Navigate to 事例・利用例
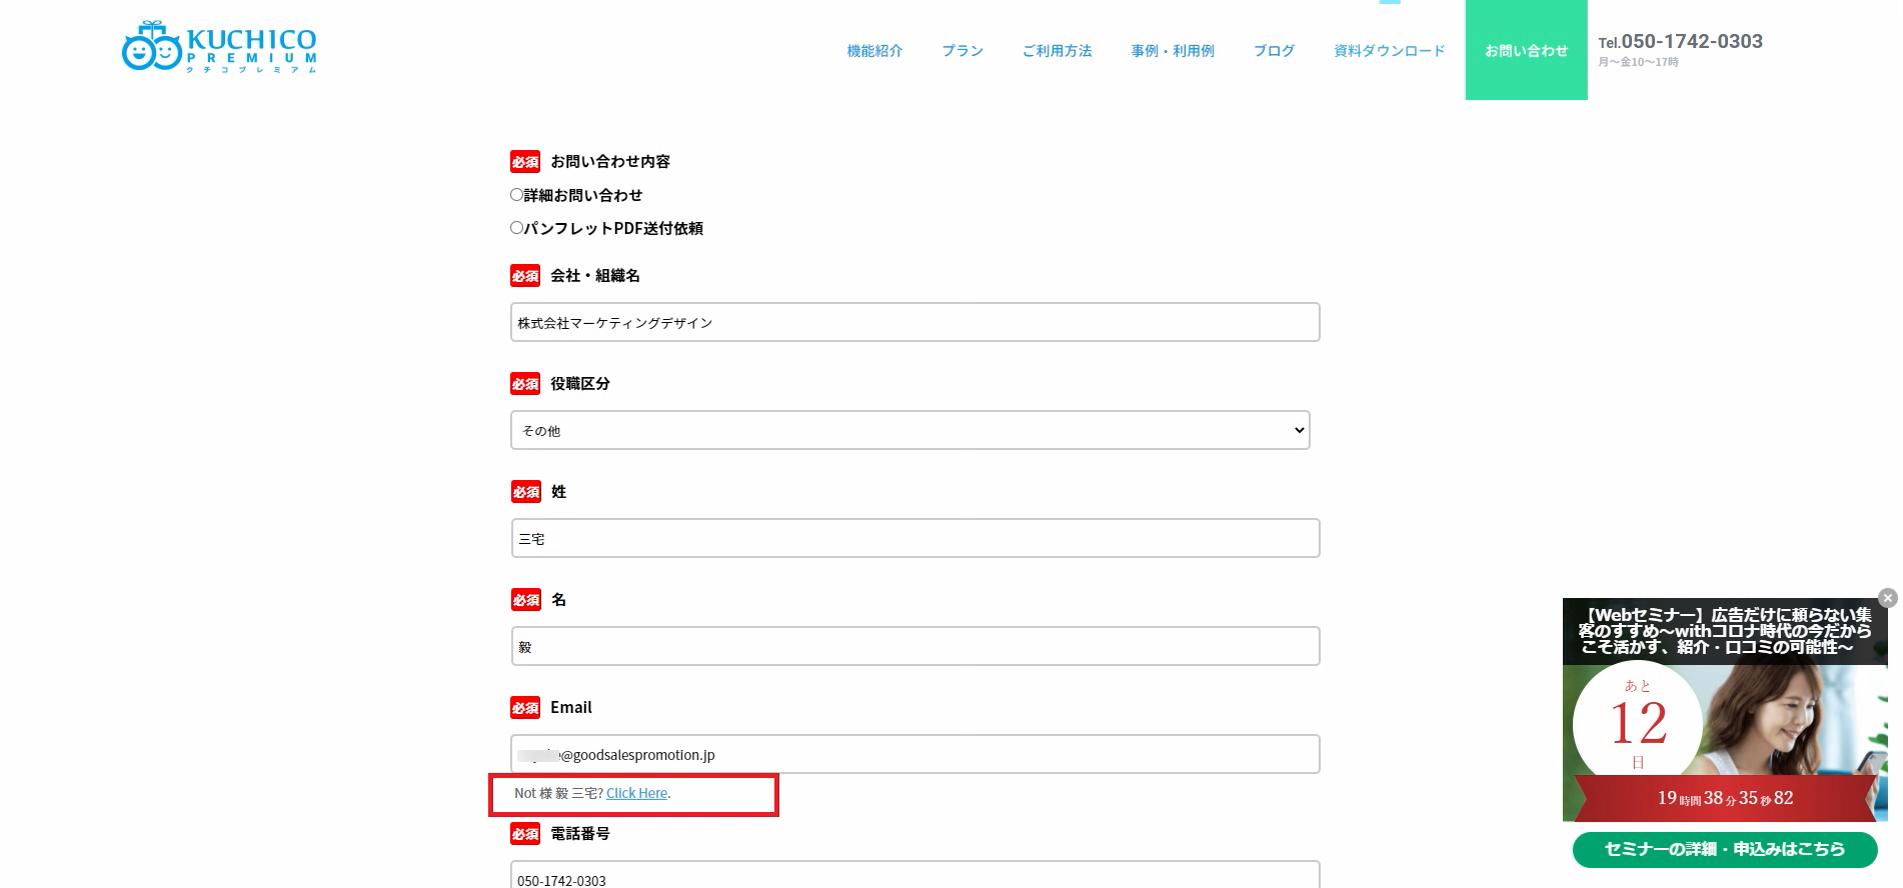 (x=1172, y=51)
